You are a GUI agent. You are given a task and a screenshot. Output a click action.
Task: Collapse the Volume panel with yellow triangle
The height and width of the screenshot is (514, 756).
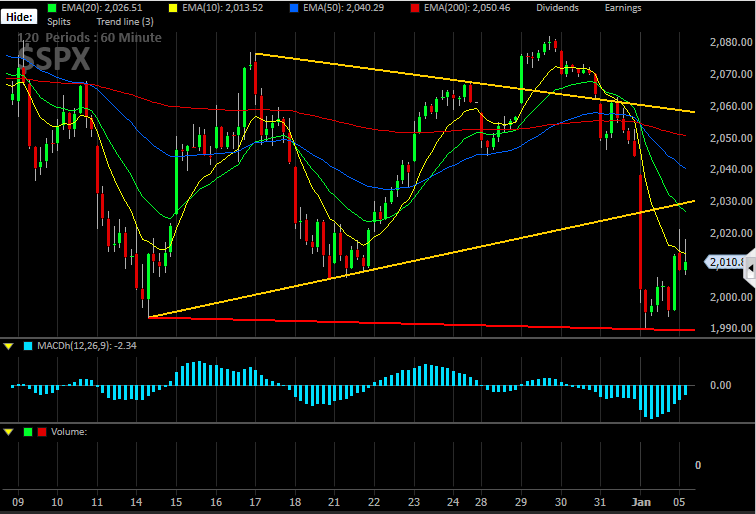(x=8, y=432)
